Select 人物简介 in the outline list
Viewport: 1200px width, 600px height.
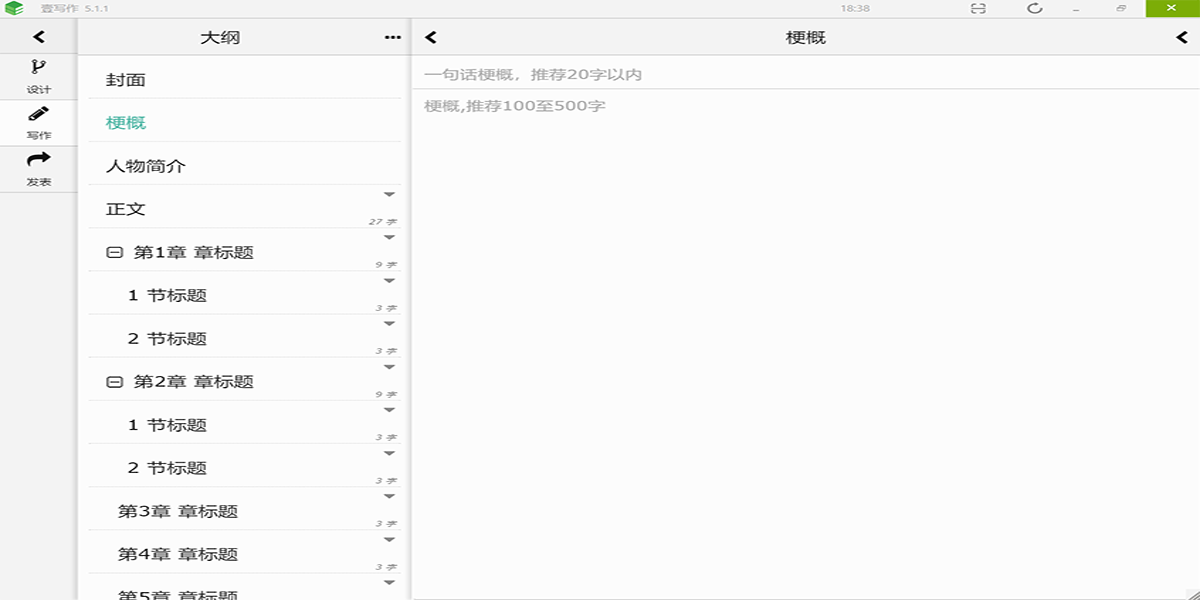tap(146, 166)
